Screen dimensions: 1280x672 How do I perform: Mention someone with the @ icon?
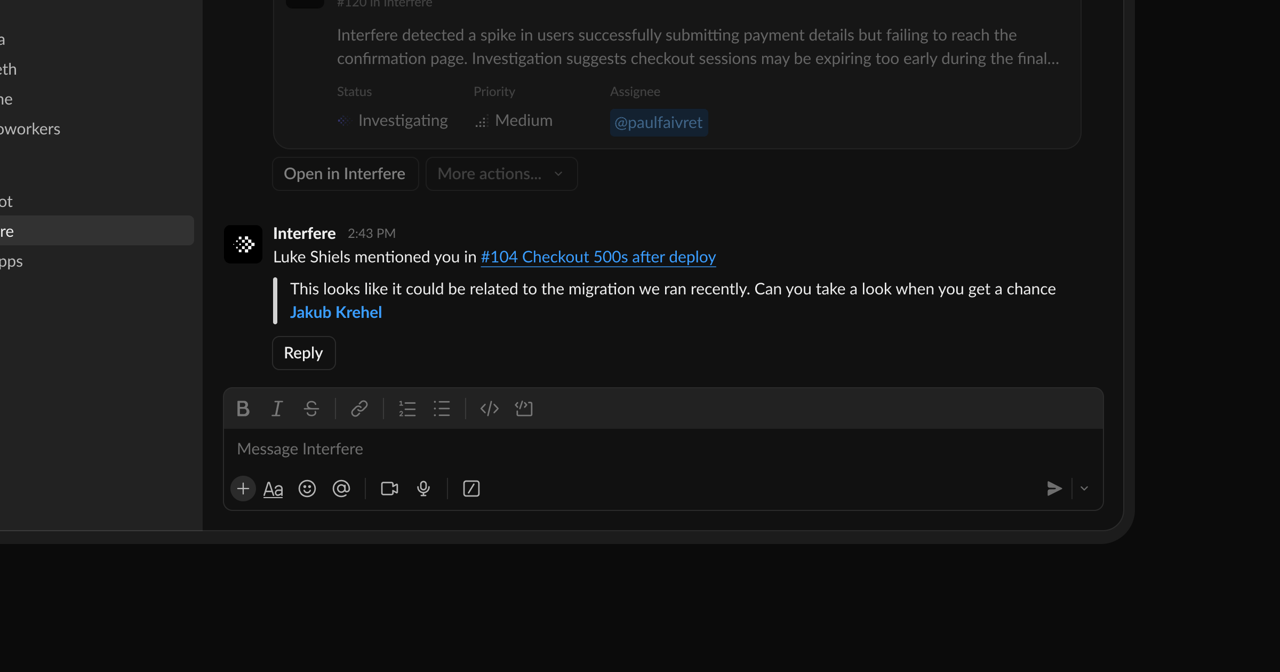[x=341, y=488]
